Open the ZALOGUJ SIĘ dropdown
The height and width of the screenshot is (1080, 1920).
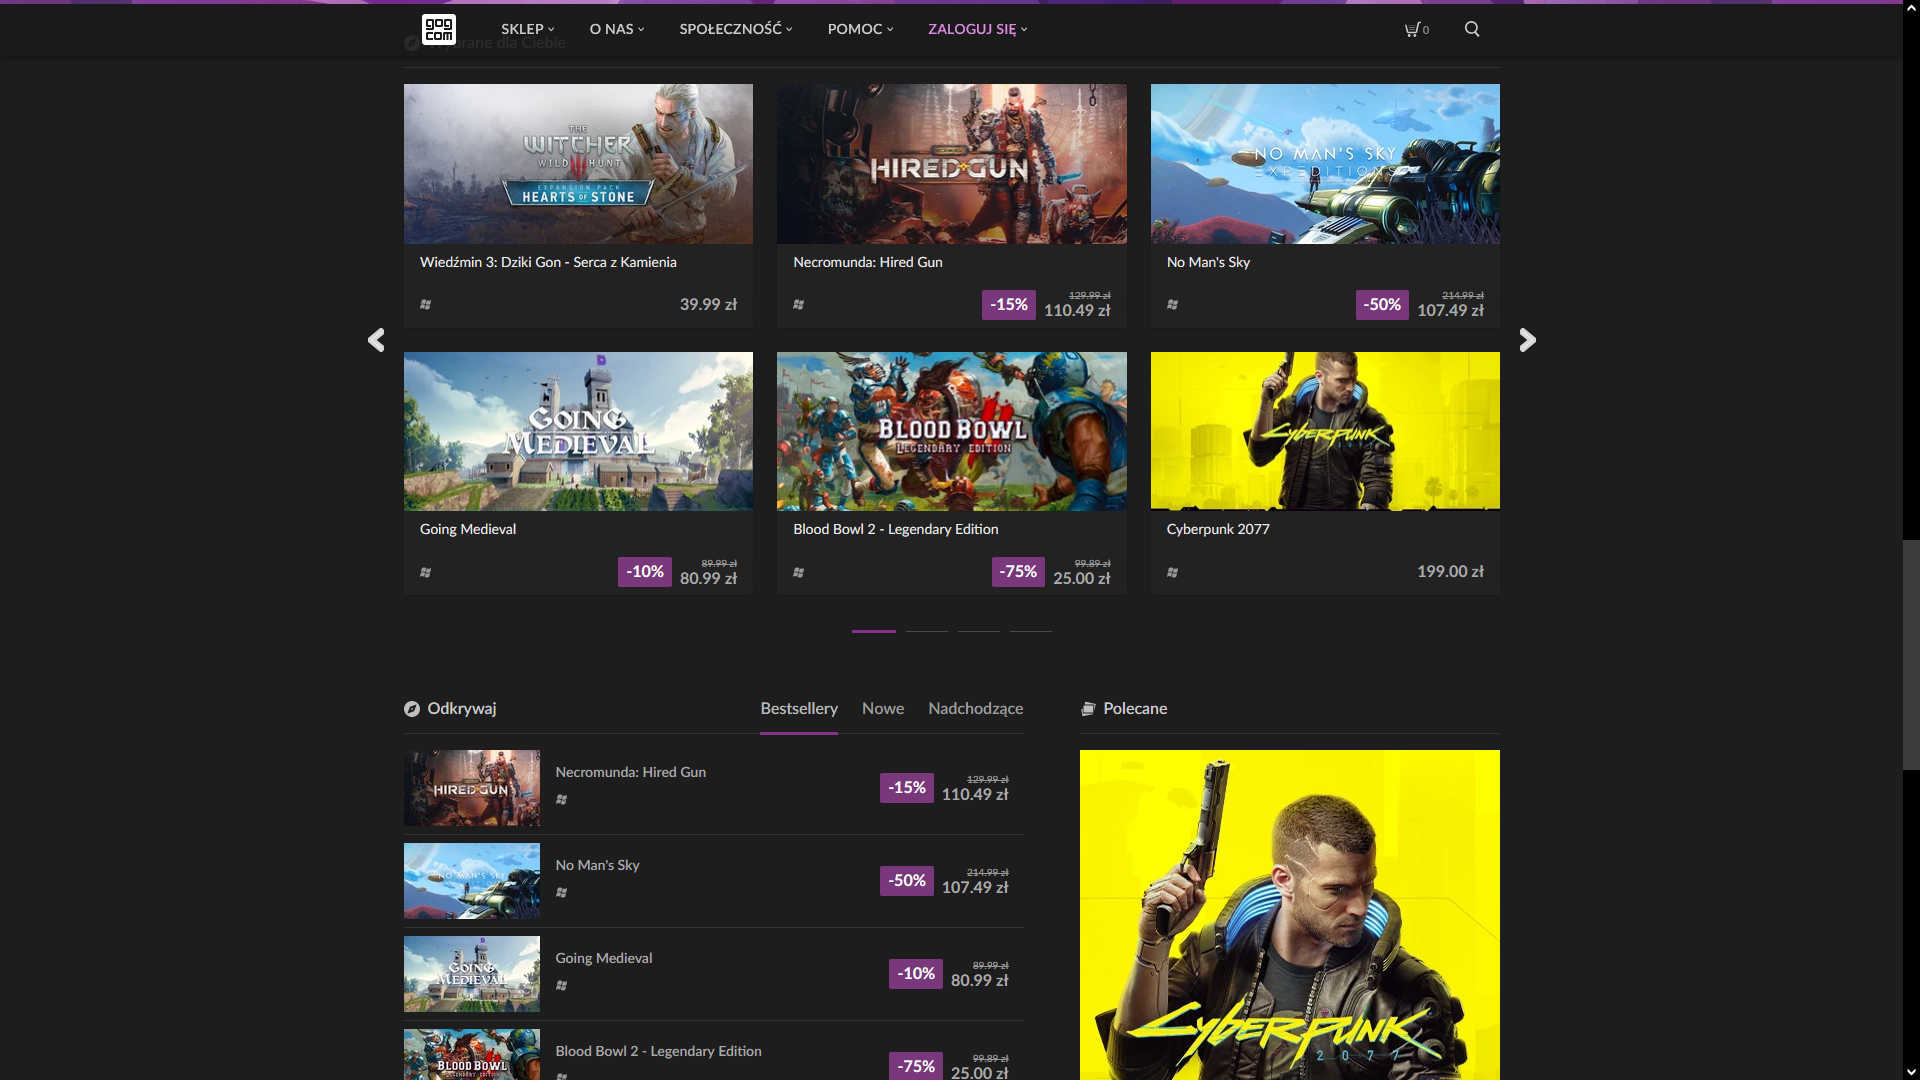(x=977, y=29)
